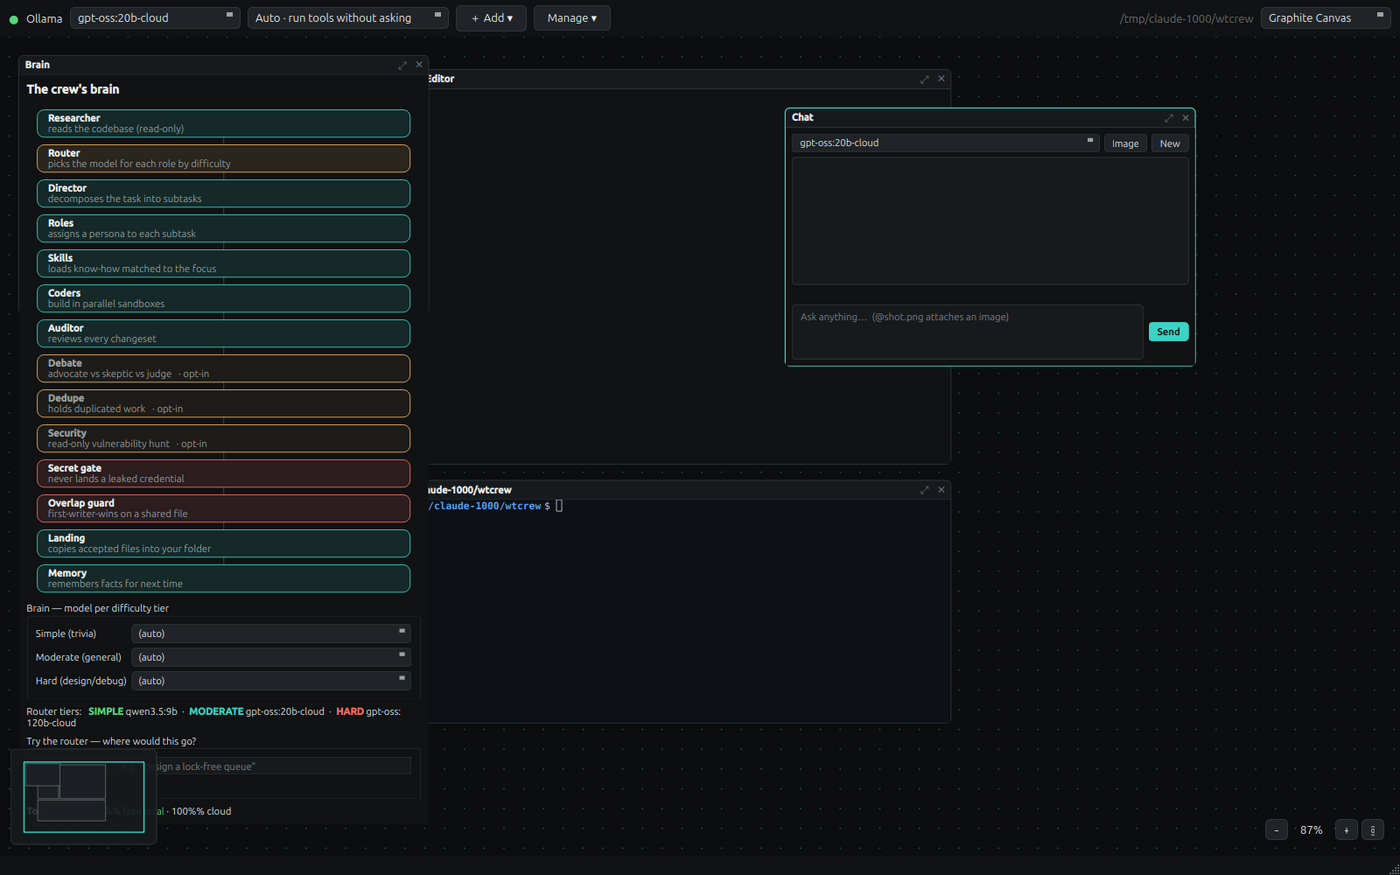Select the Coders brain stage
Screen dimensions: 1400x875
224,298
